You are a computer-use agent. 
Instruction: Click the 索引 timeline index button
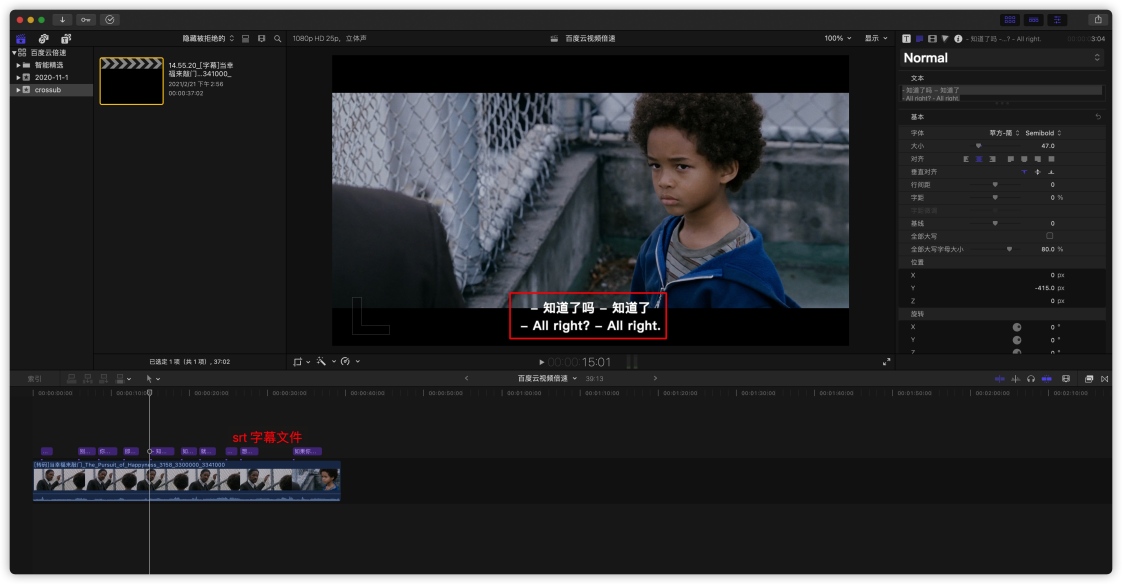34,379
